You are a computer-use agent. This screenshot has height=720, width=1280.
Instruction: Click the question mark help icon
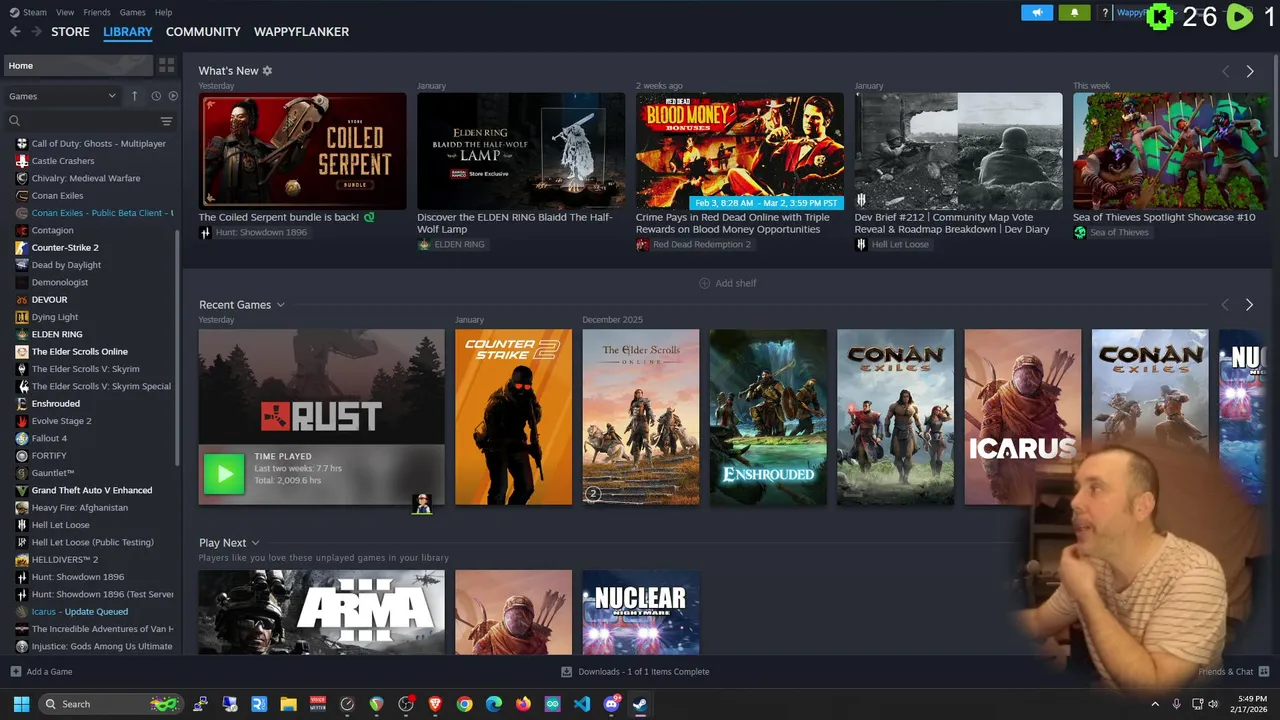click(x=1105, y=13)
